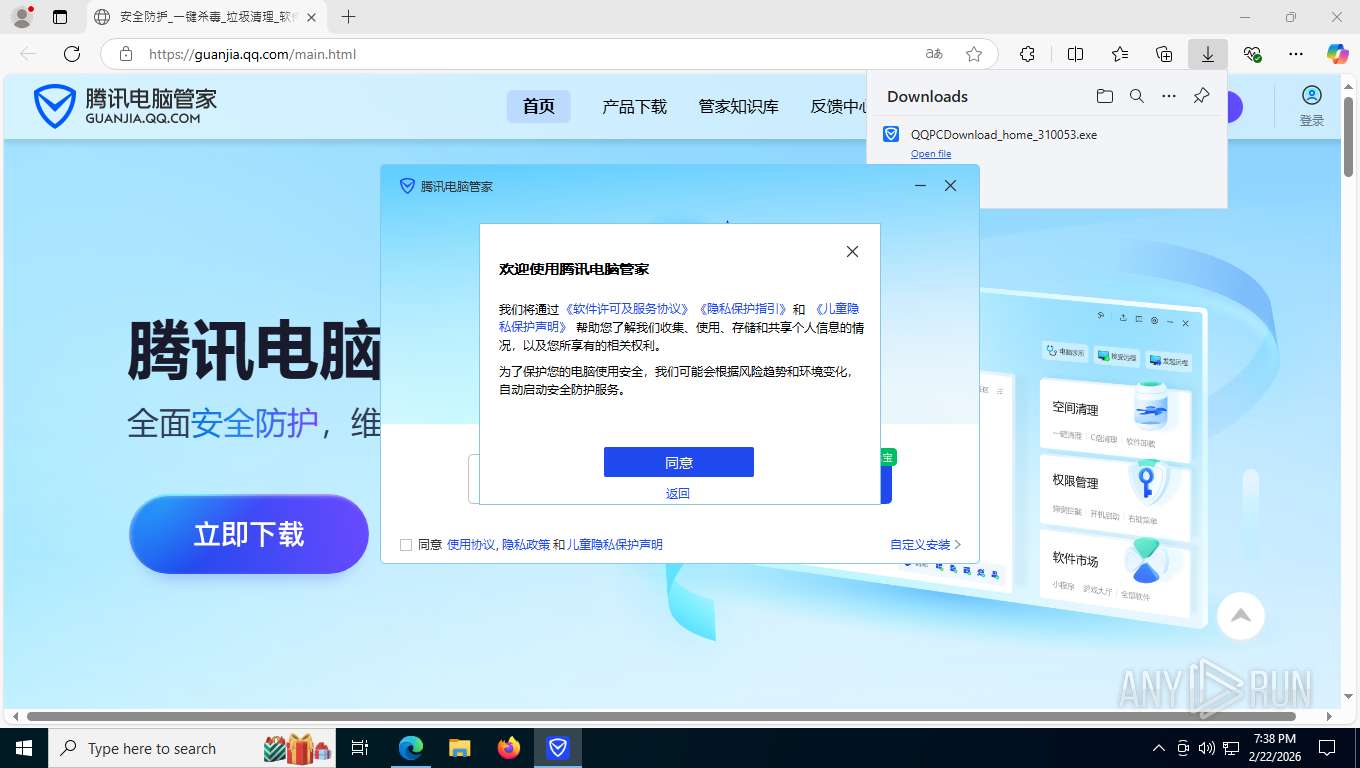Open the Edge profile icon
The width and height of the screenshot is (1360, 768).
[22, 17]
